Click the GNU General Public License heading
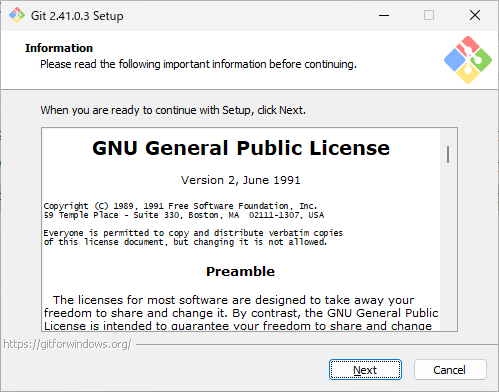The image size is (499, 392). pos(241,148)
